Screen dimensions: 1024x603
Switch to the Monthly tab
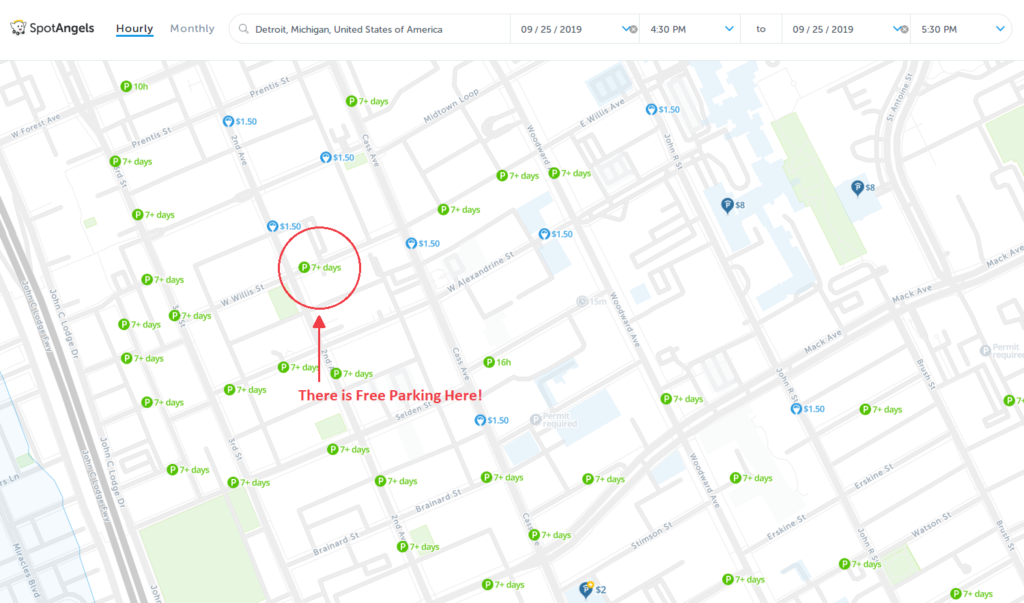tap(192, 28)
